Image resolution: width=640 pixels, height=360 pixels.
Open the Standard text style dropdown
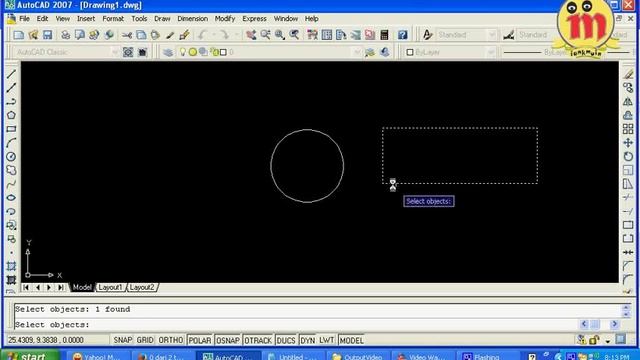492,35
